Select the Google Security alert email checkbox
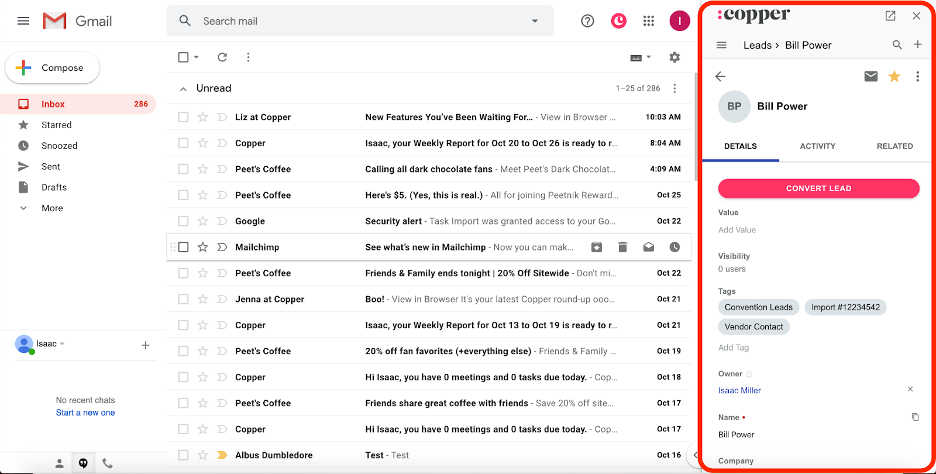Viewport: 936px width, 474px height. pos(183,221)
